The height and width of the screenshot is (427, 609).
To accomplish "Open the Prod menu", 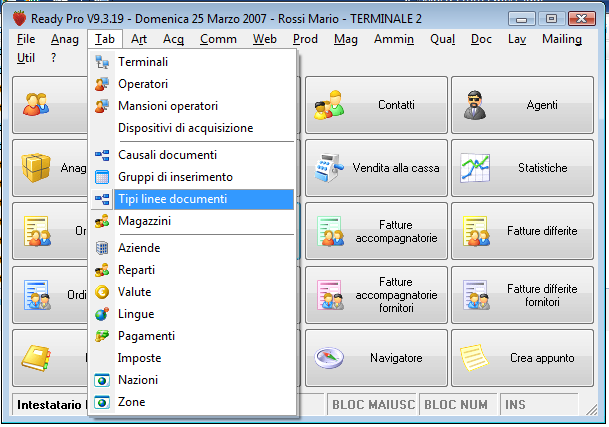I will point(305,39).
